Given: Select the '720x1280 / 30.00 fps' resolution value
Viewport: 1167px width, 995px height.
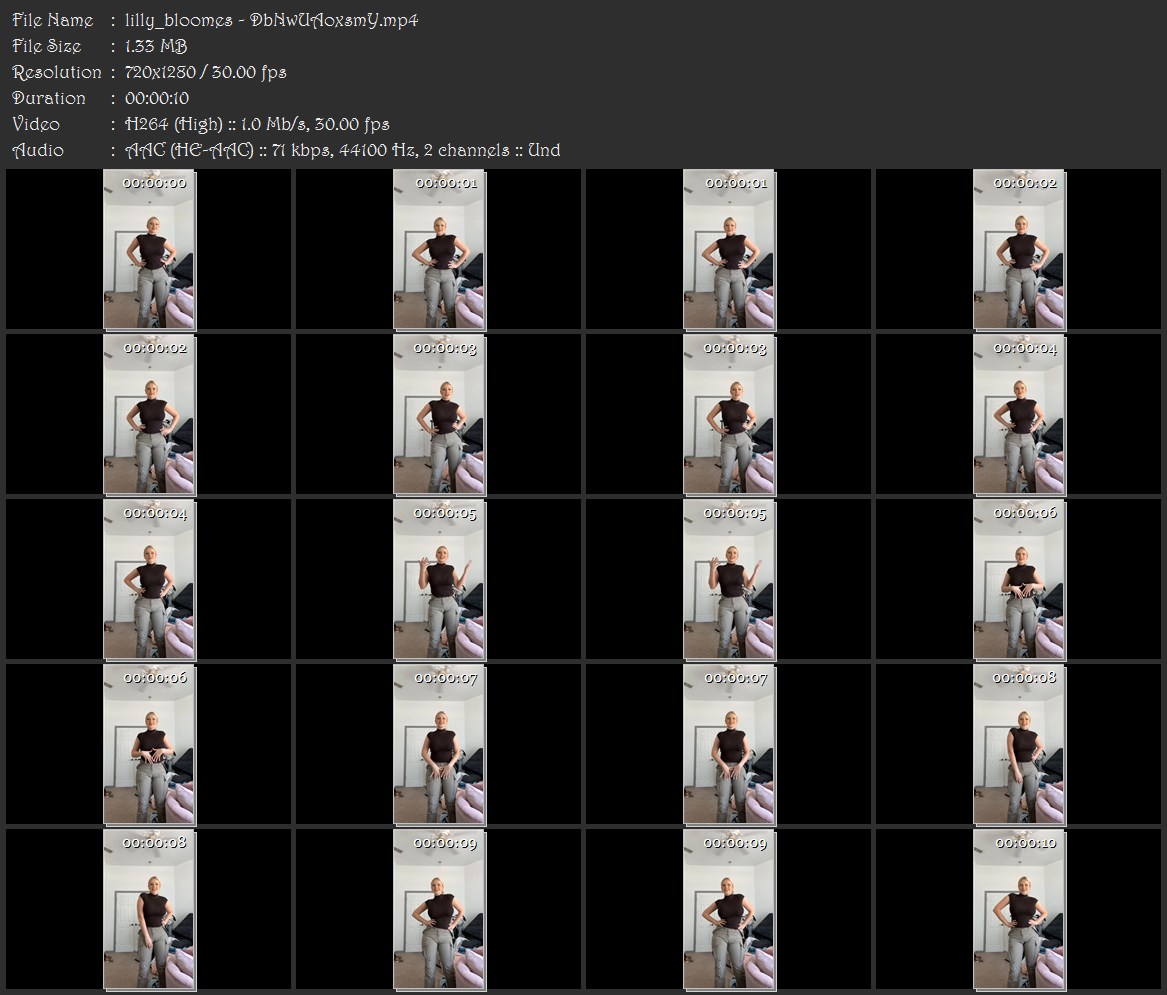Looking at the screenshot, I should (205, 72).
